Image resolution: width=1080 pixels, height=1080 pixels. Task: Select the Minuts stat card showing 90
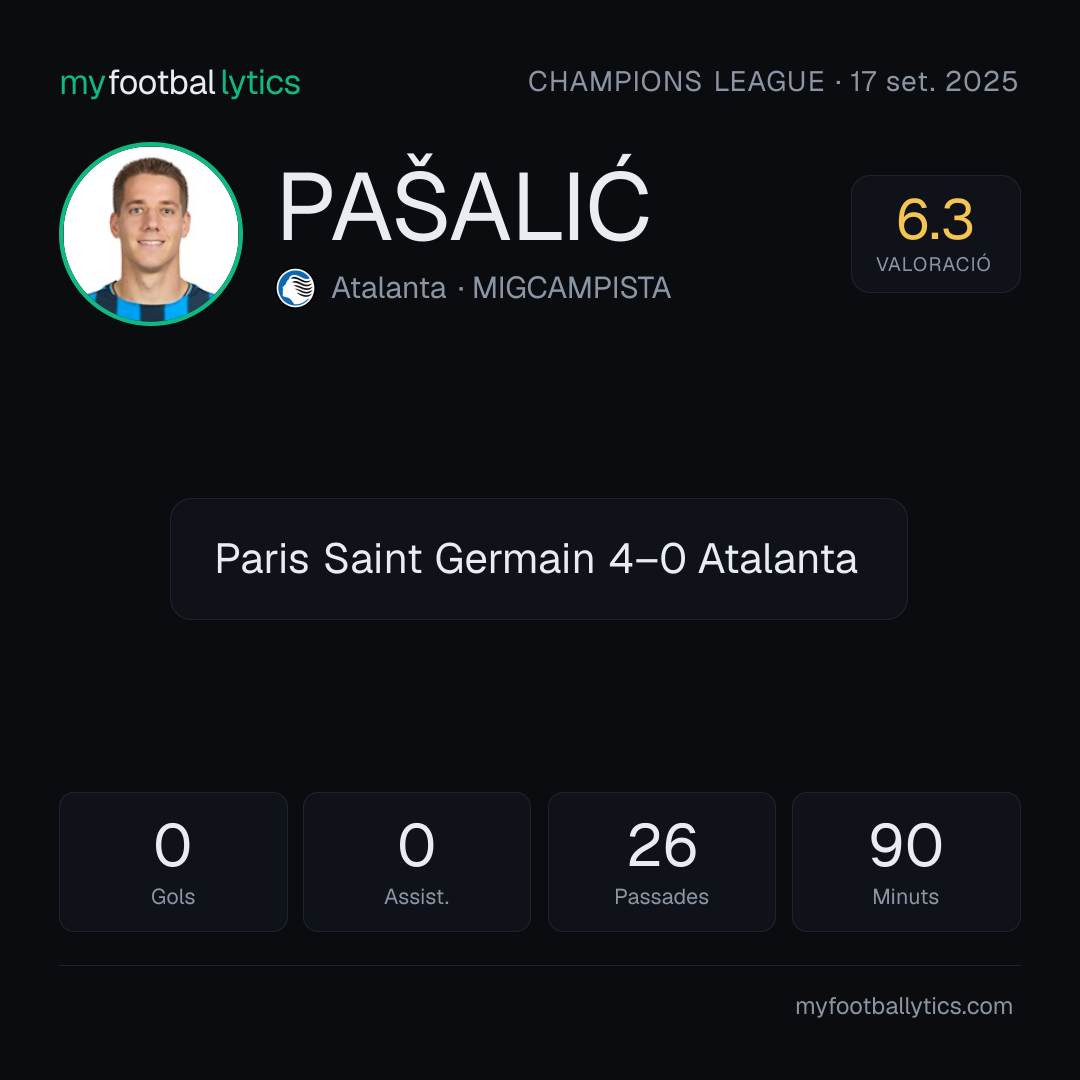coord(906,862)
